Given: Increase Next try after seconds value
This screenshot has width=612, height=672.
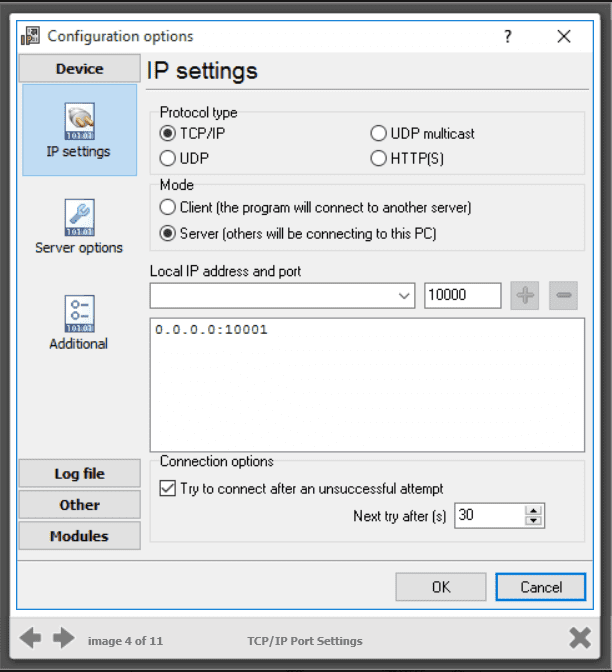Looking at the screenshot, I should pyautogui.click(x=534, y=510).
